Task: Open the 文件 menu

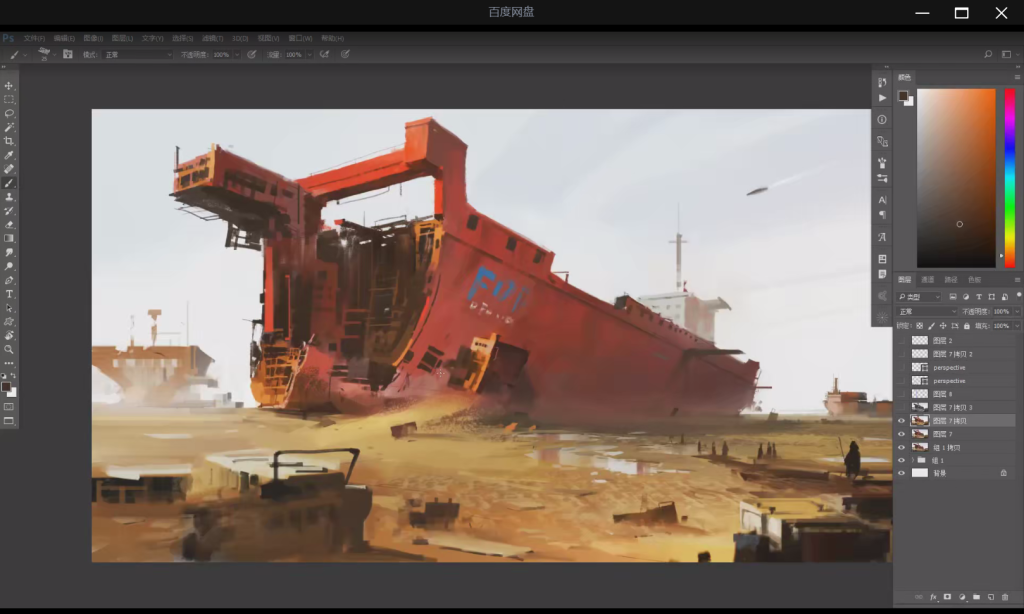Action: pos(33,38)
